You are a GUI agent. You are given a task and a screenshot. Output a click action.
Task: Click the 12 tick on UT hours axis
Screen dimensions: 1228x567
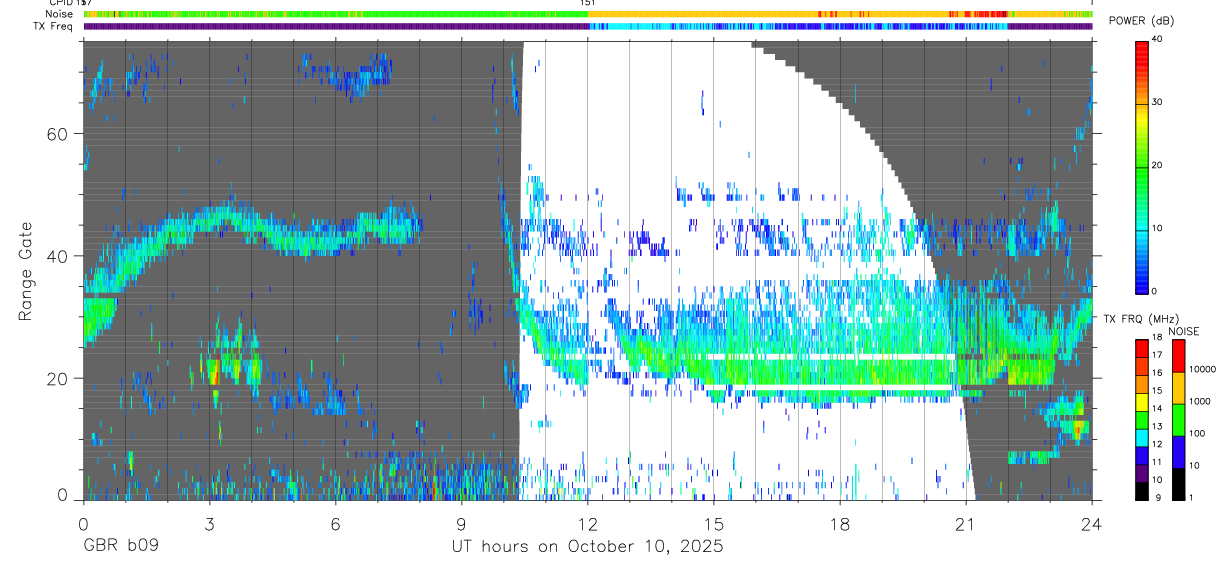[587, 523]
